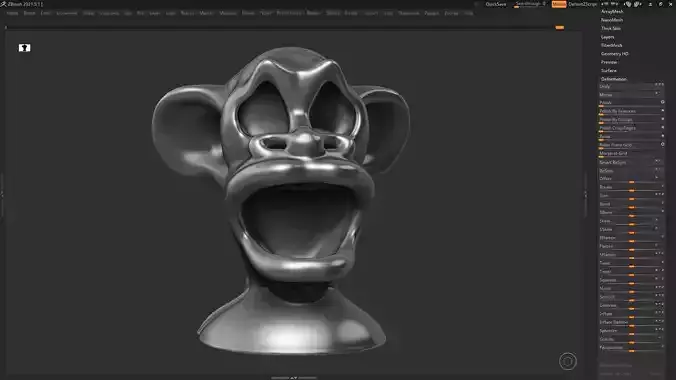Open the Render menu

tap(313, 13)
